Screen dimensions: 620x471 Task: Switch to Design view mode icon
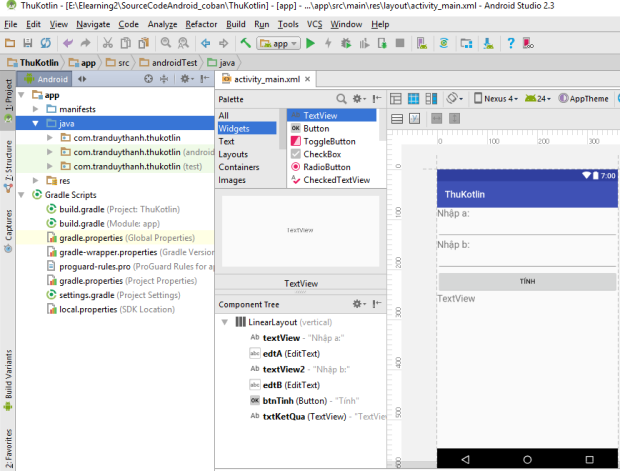tap(395, 98)
